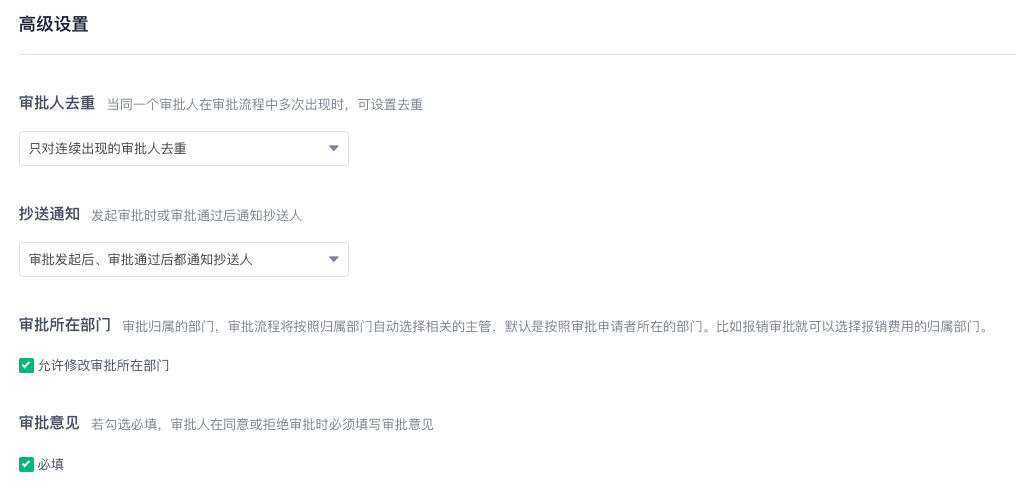Click the divider line under 高级设置
This screenshot has width=1016, height=489.
[518, 54]
